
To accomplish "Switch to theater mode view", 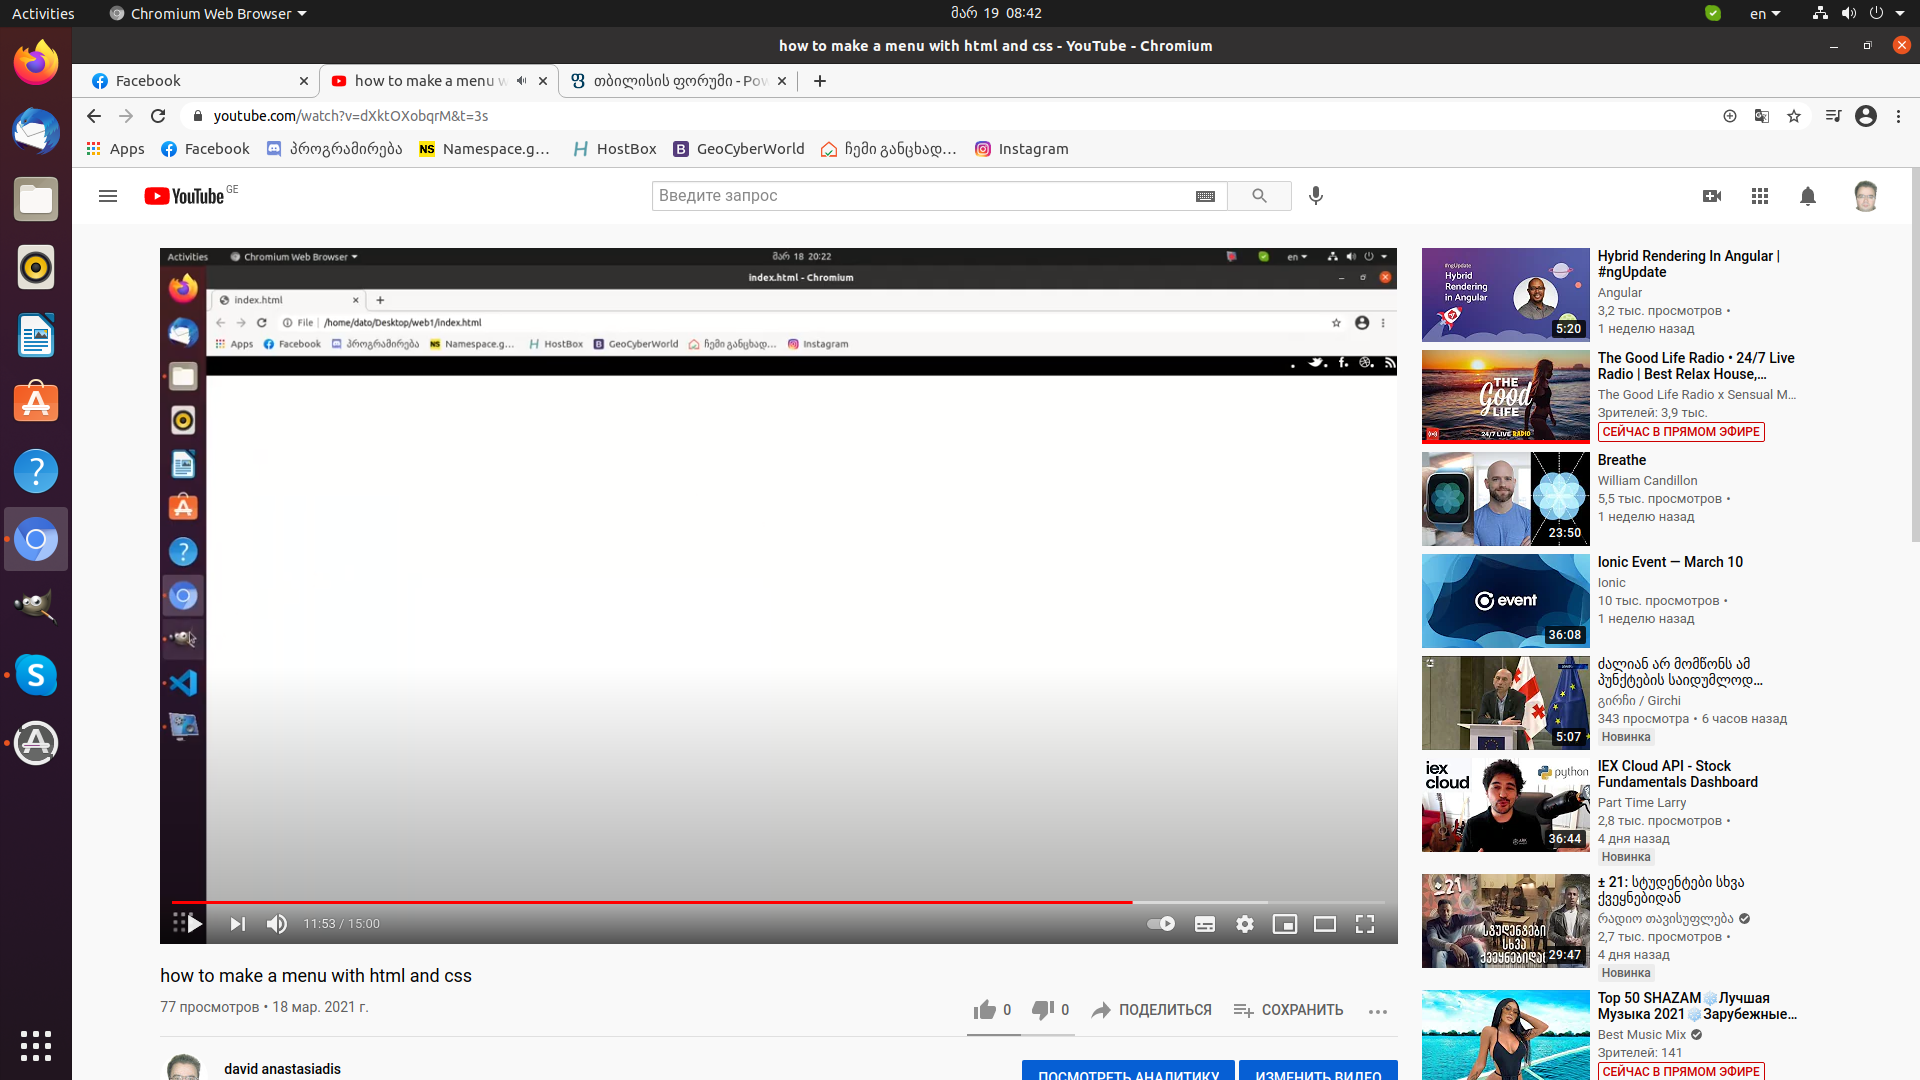I will click(1324, 924).
